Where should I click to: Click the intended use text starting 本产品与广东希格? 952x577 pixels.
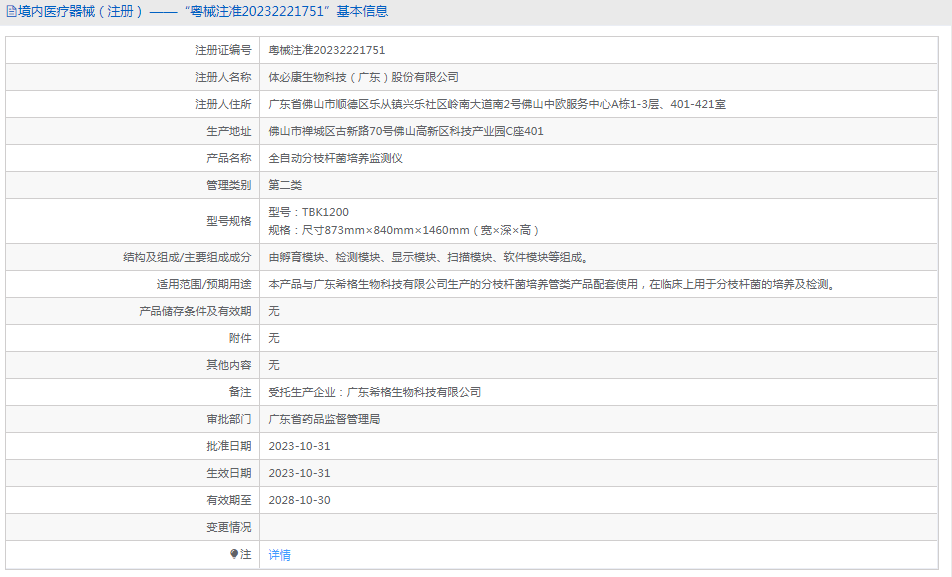pyautogui.click(x=553, y=284)
